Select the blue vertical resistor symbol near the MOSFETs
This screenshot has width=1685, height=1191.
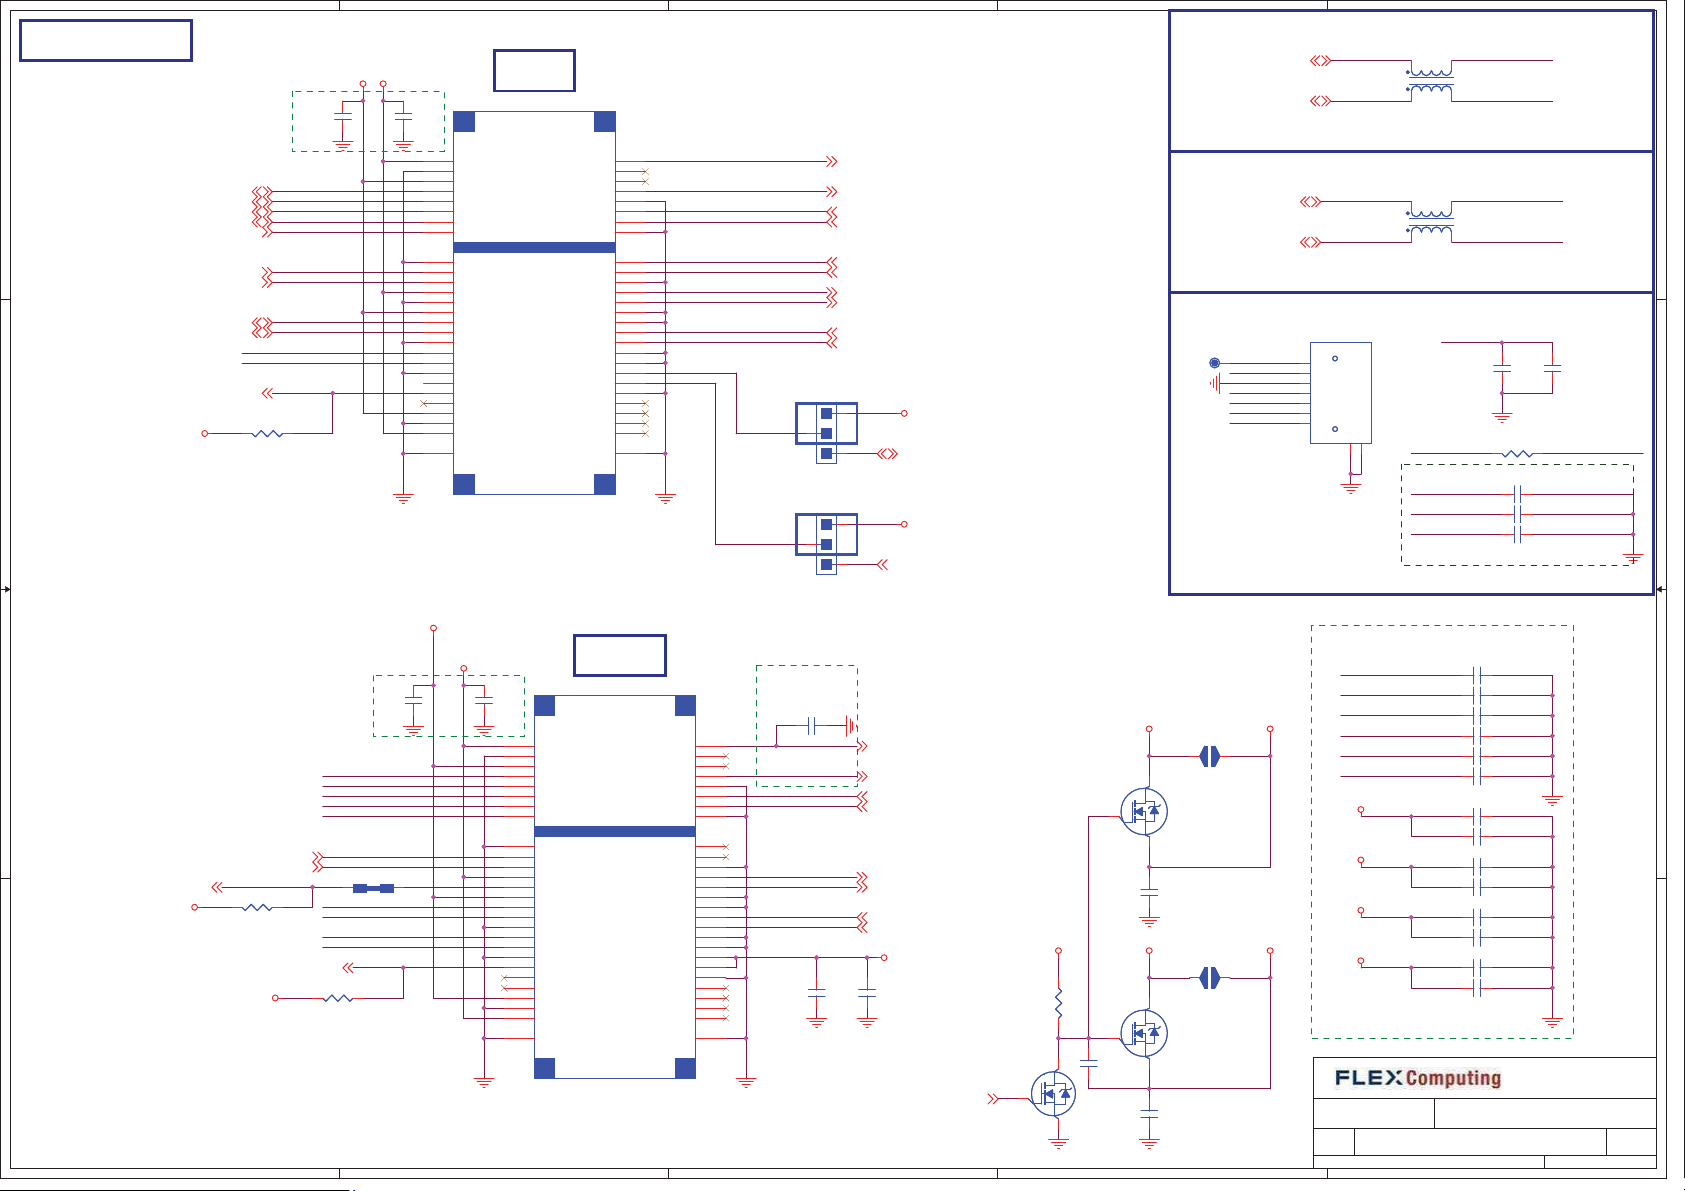tap(1058, 1003)
